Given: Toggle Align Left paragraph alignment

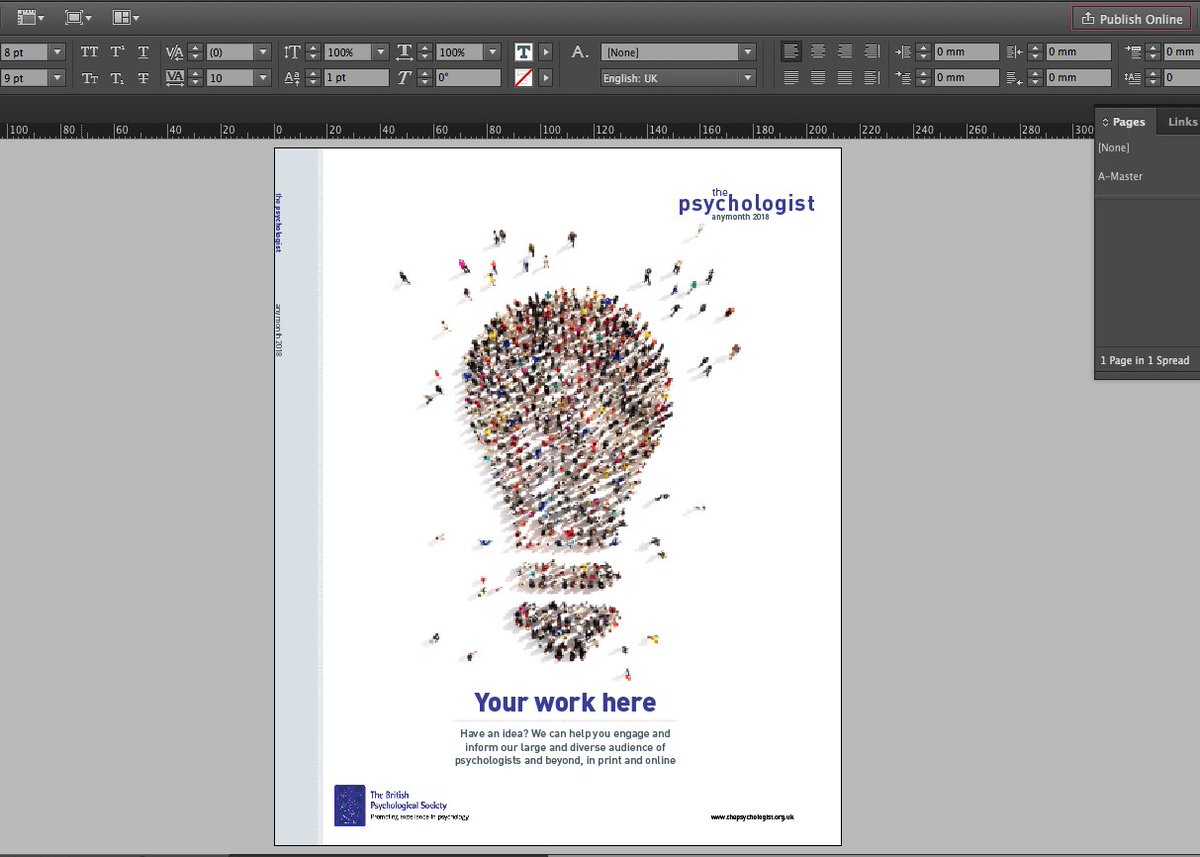Looking at the screenshot, I should 792,52.
